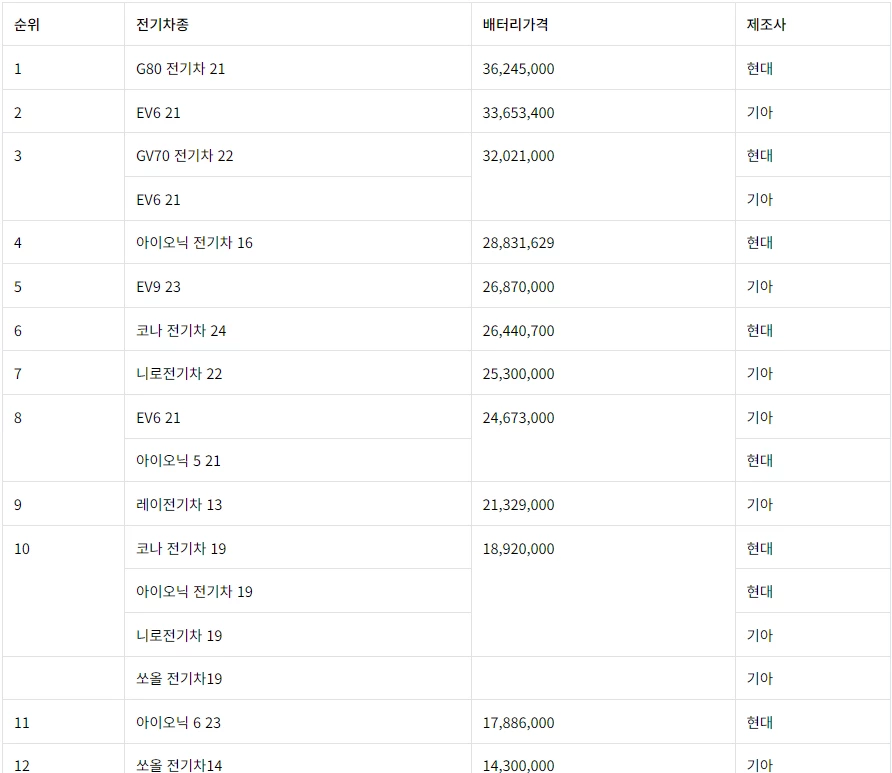The image size is (892, 773).
Task: Select the 아이오닉 5 21 cell
Action: click(x=298, y=460)
